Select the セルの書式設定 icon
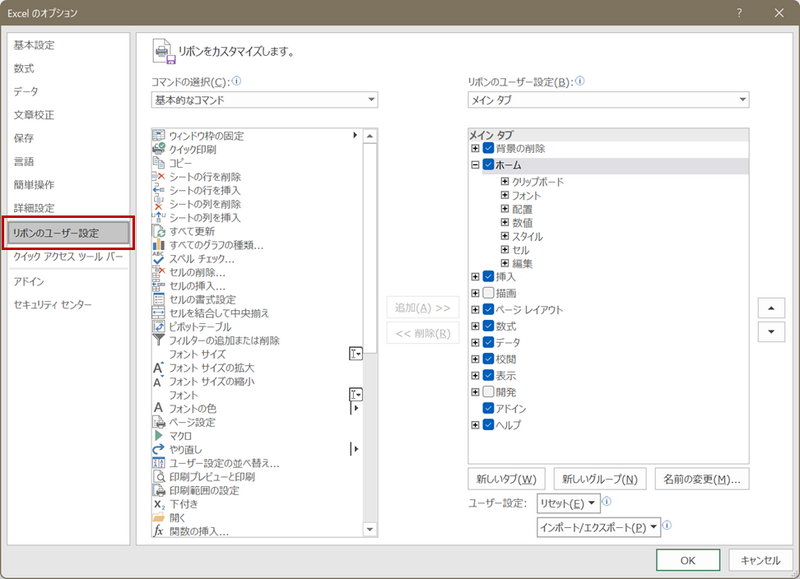The width and height of the screenshot is (800, 579). 159,299
